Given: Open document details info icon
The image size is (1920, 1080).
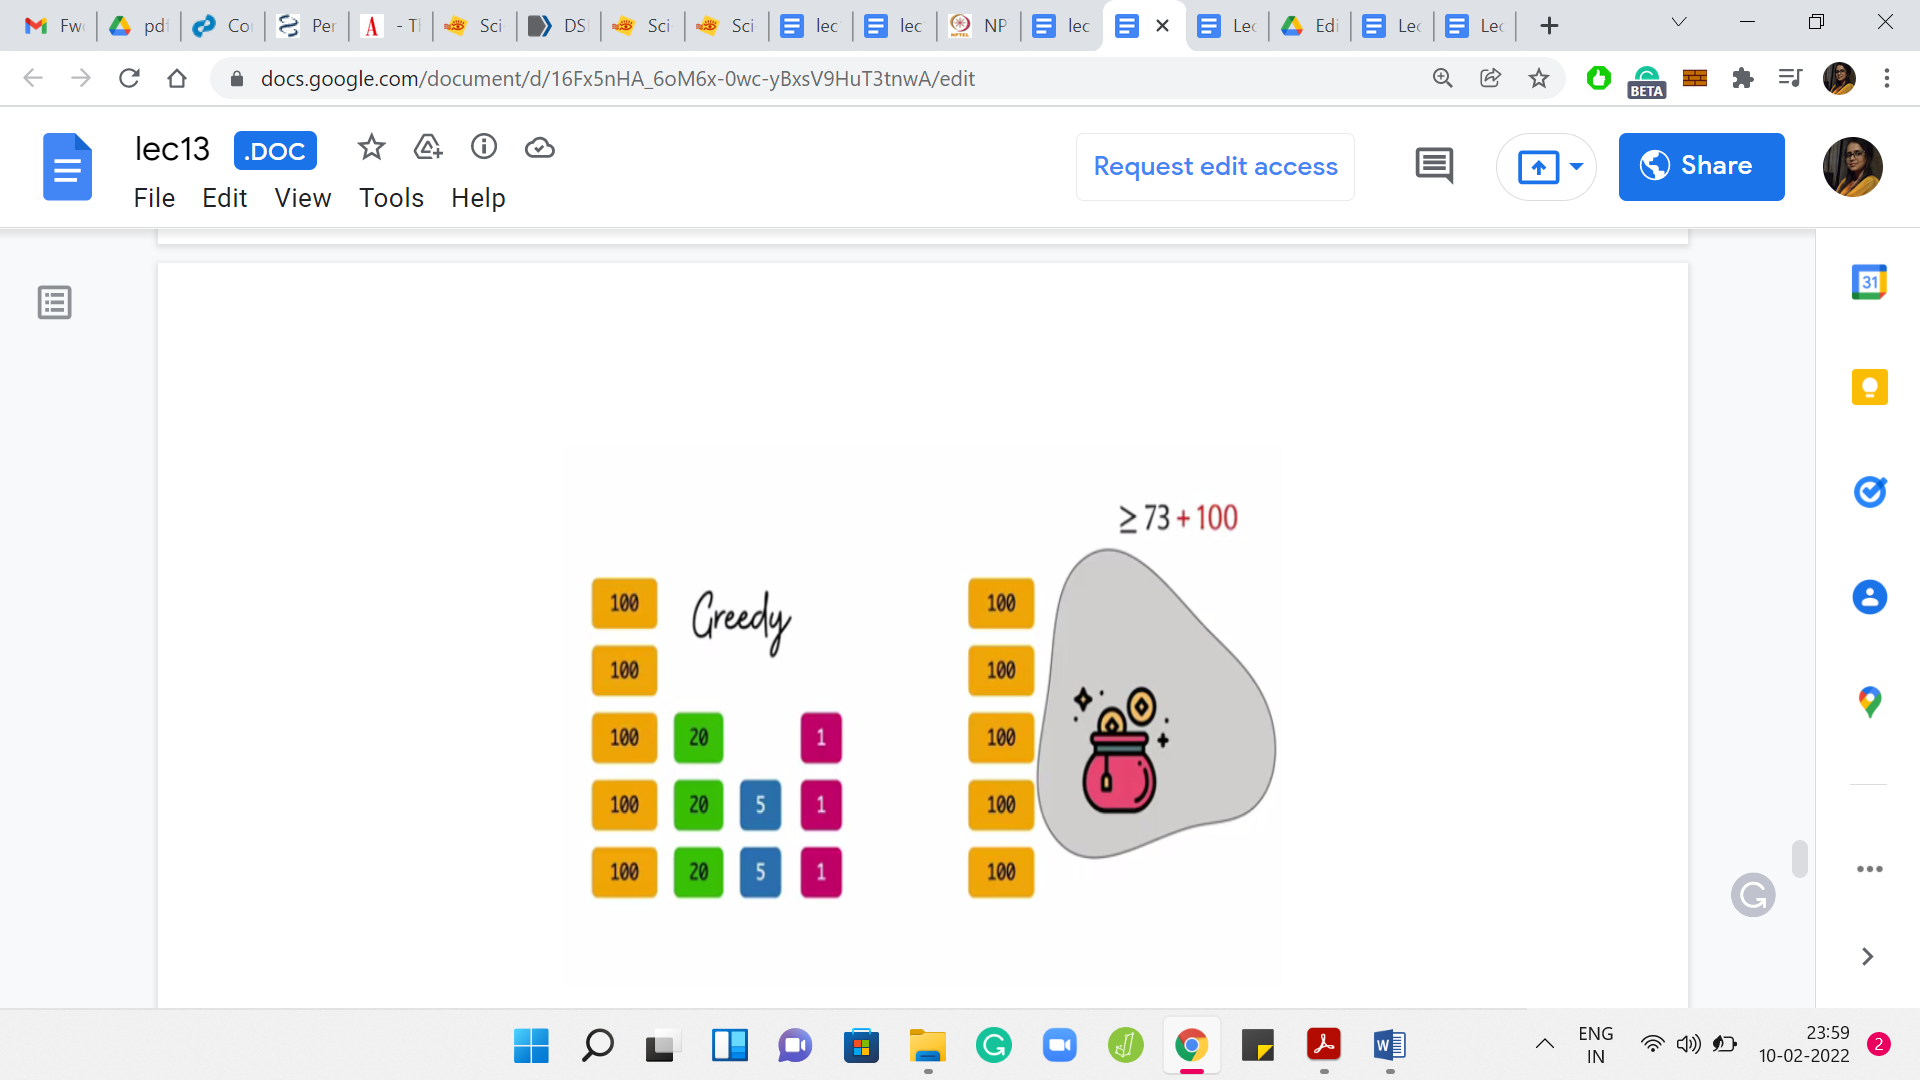Looking at the screenshot, I should click(484, 148).
